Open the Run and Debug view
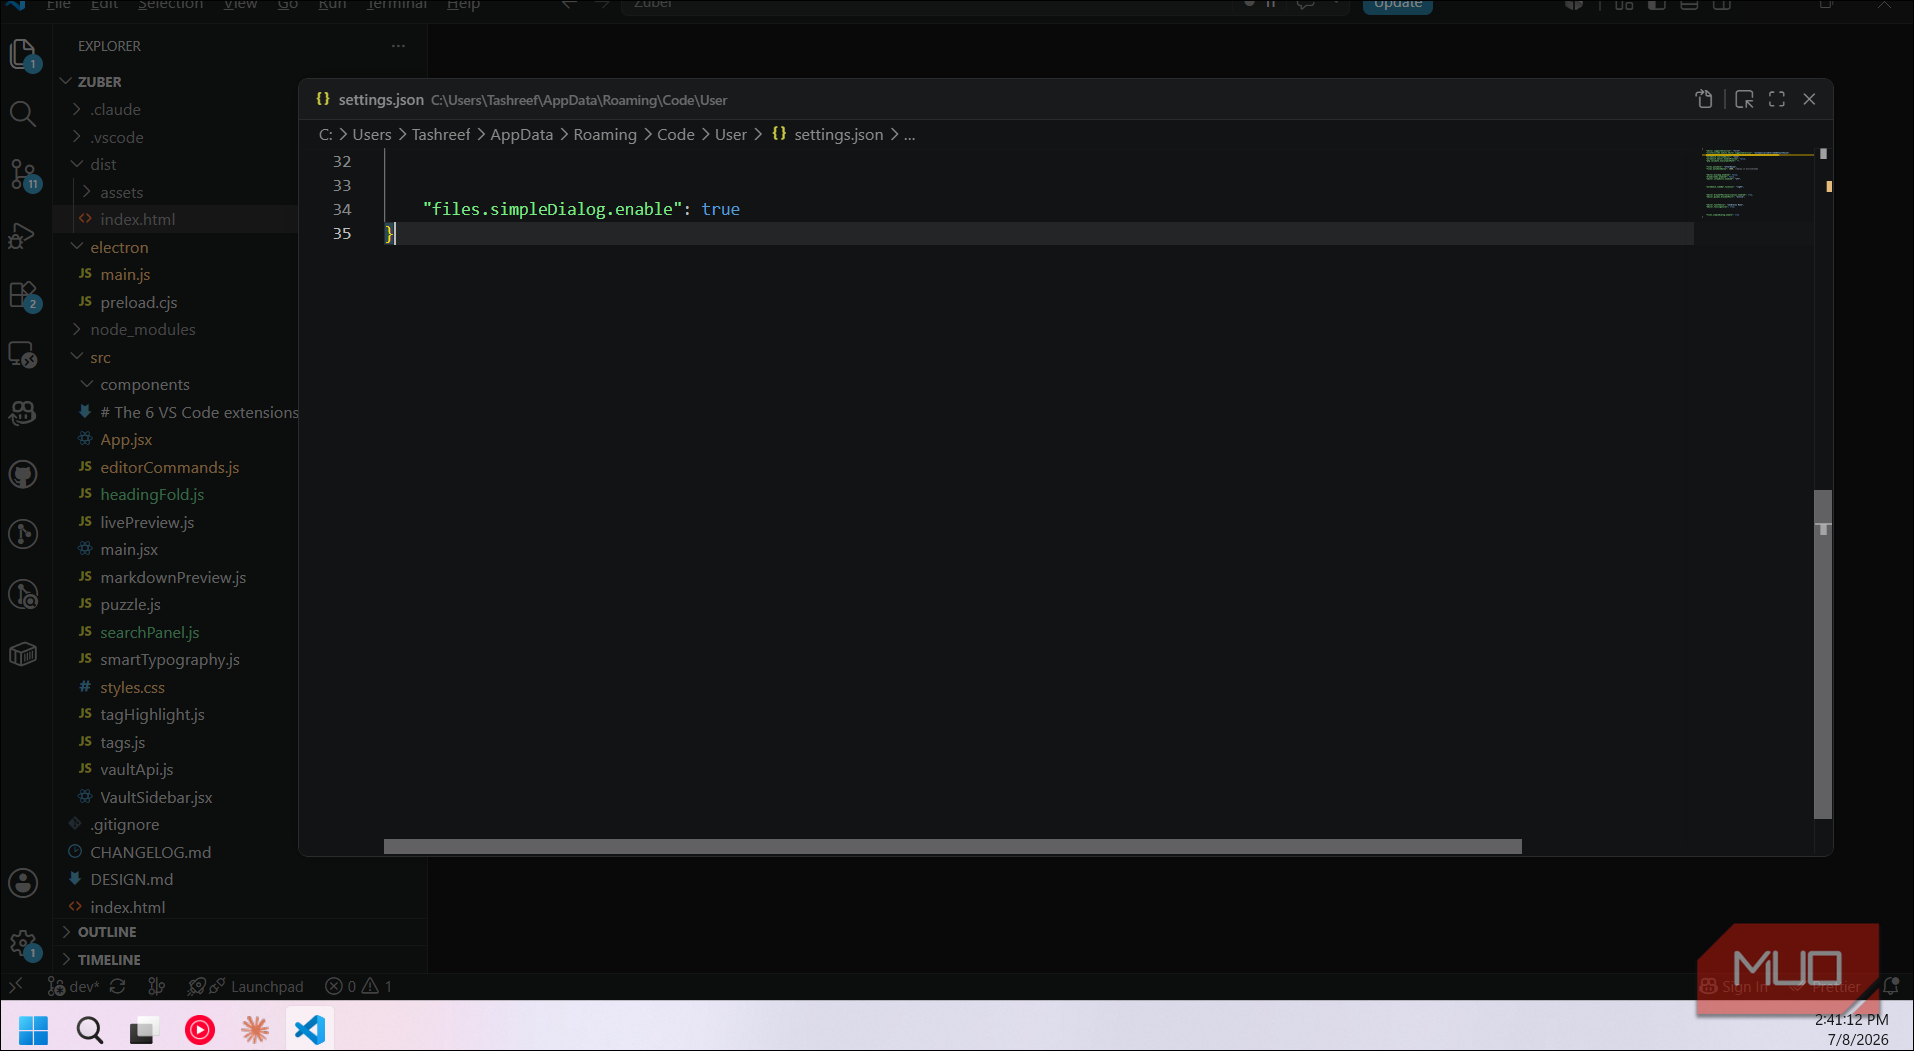Viewport: 1914px width, 1051px height. point(23,236)
